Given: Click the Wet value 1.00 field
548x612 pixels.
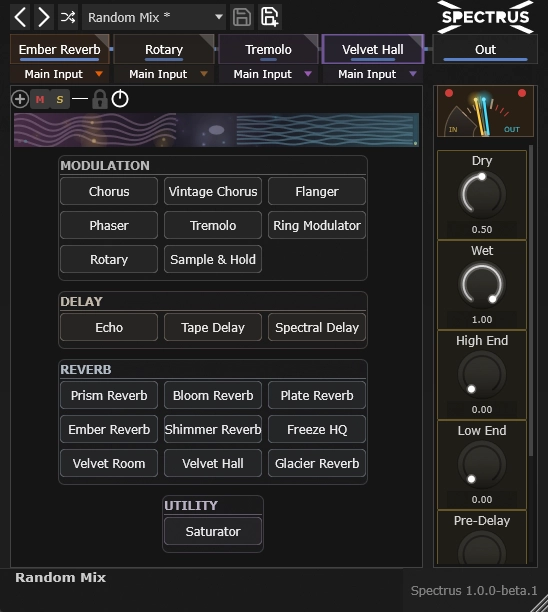Looking at the screenshot, I should click(x=482, y=320).
